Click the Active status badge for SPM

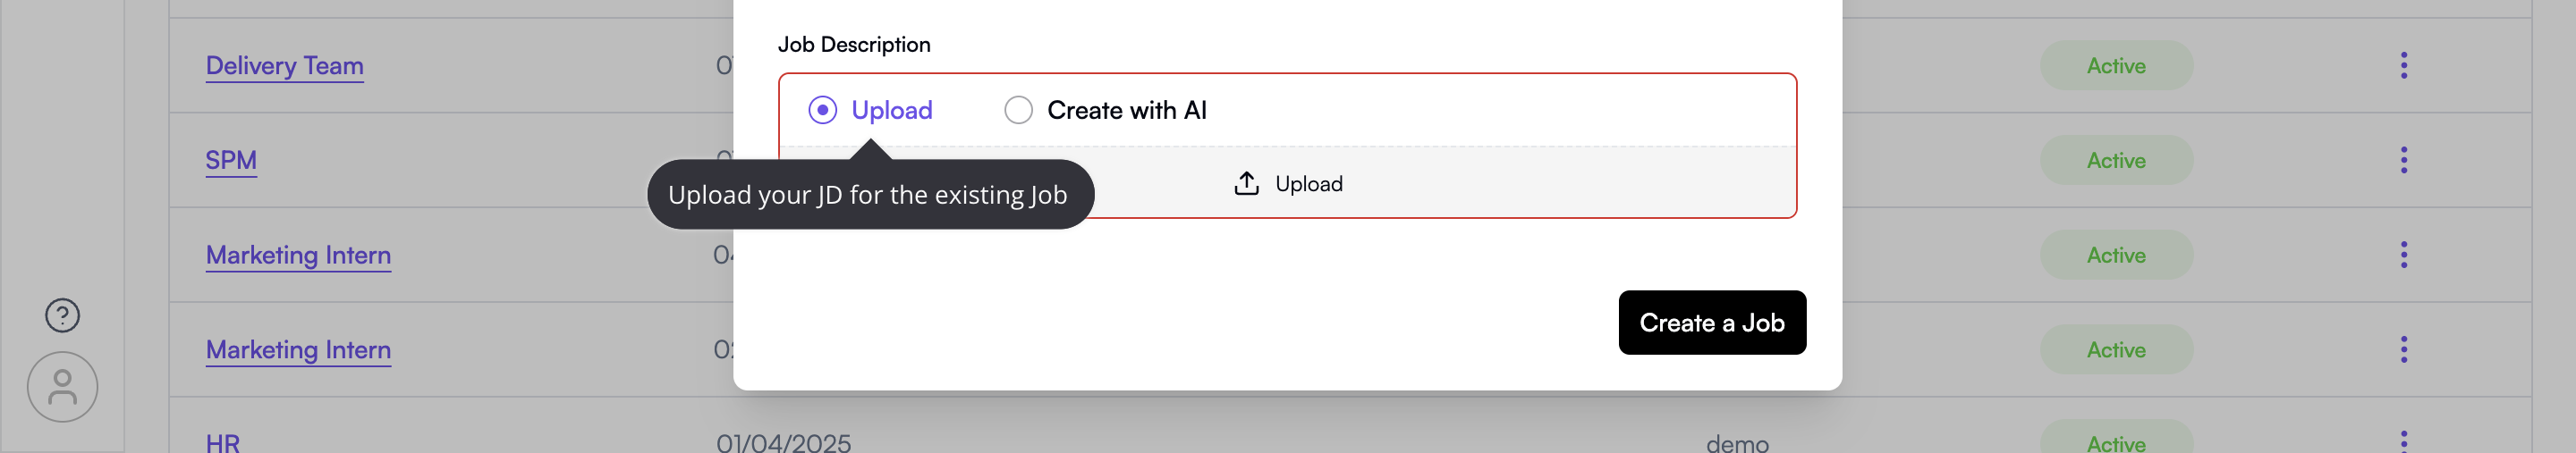(x=2116, y=160)
